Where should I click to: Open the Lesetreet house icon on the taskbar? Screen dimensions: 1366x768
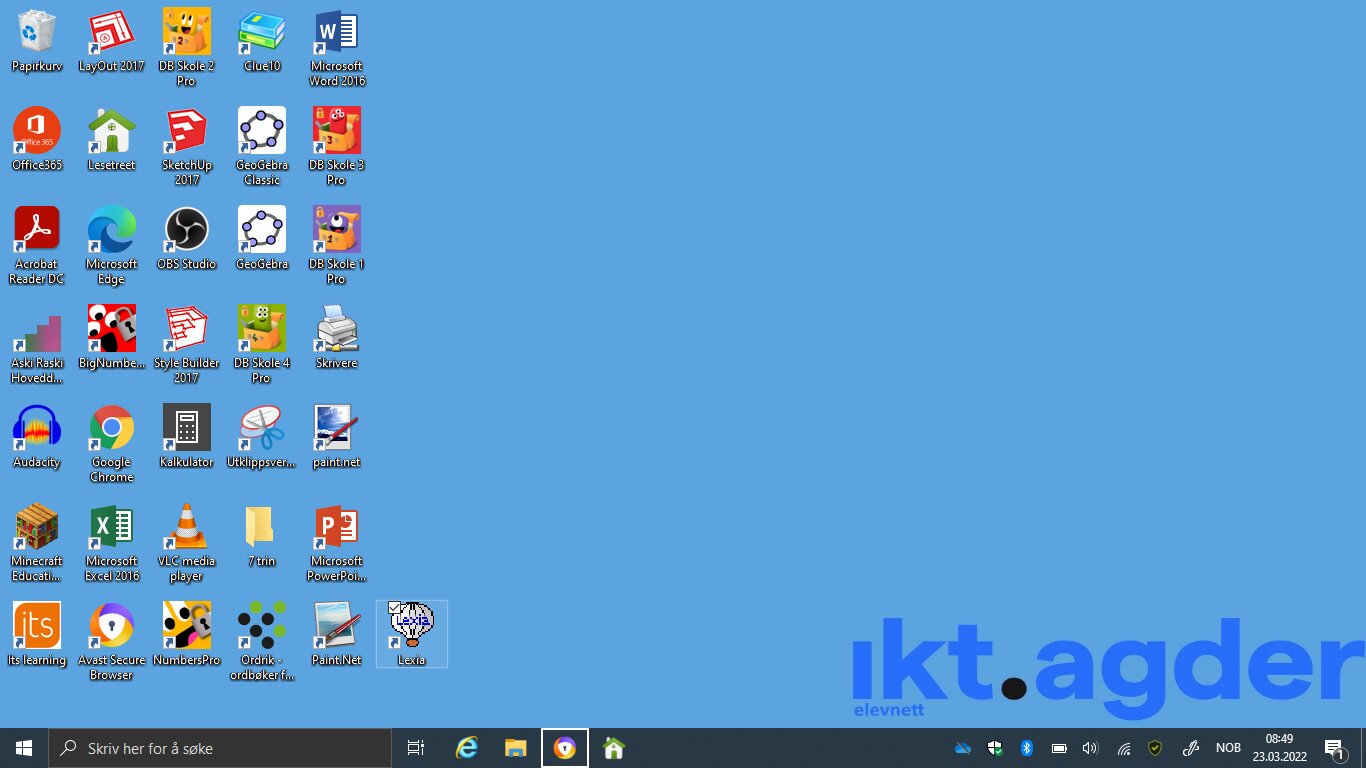[614, 748]
